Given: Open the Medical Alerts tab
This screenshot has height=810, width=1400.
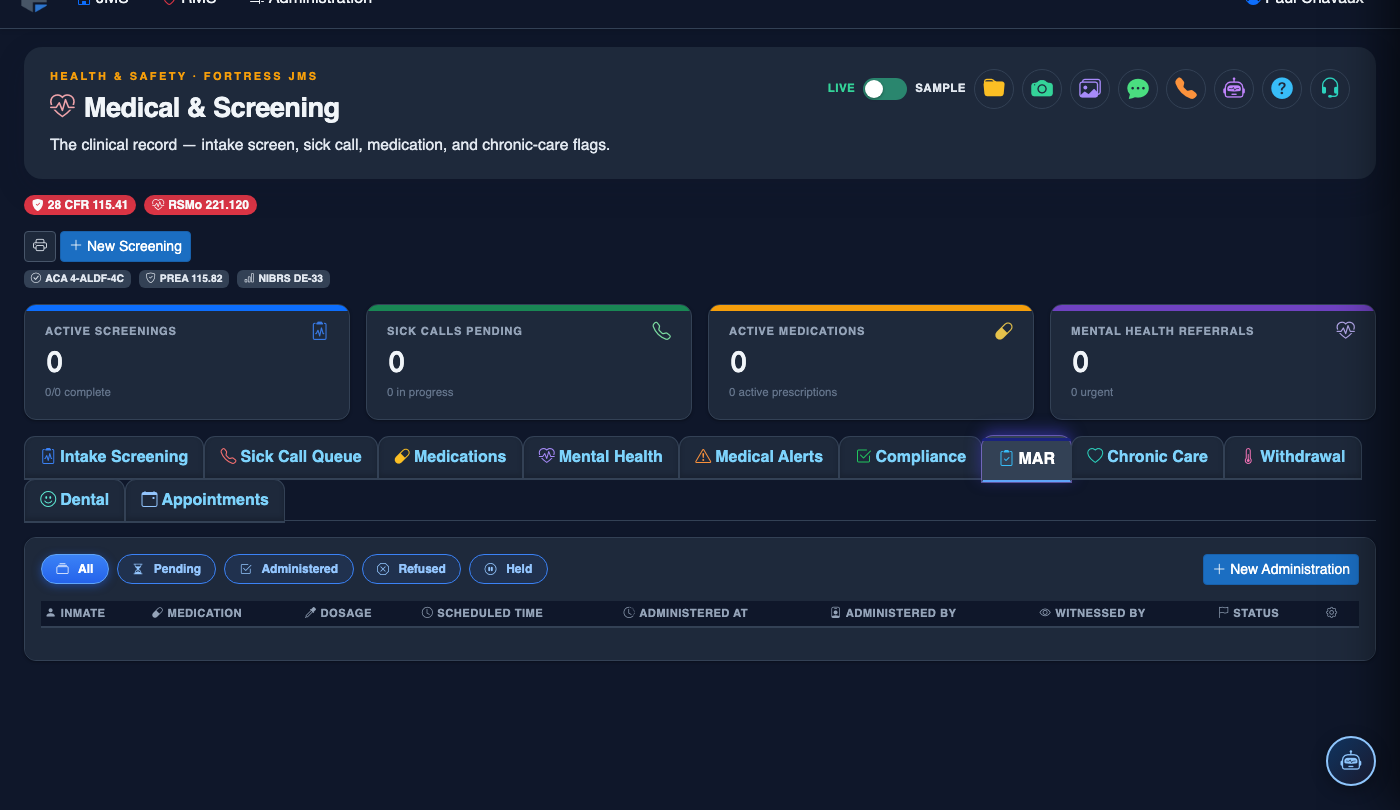Looking at the screenshot, I should click(x=759, y=457).
